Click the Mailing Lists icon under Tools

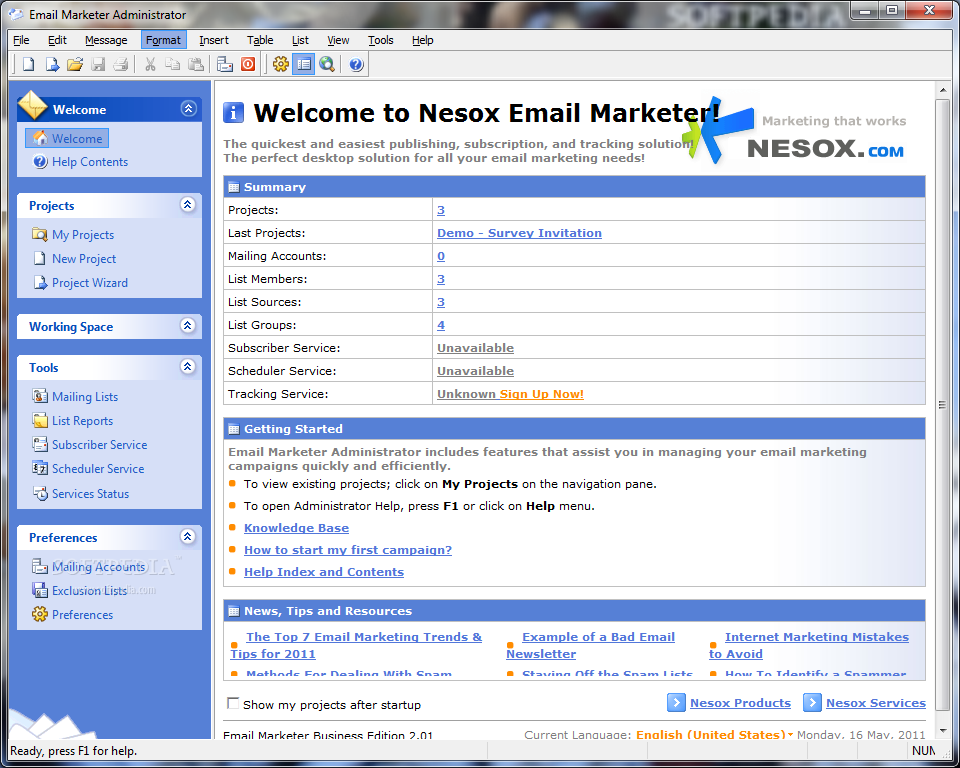[x=39, y=396]
